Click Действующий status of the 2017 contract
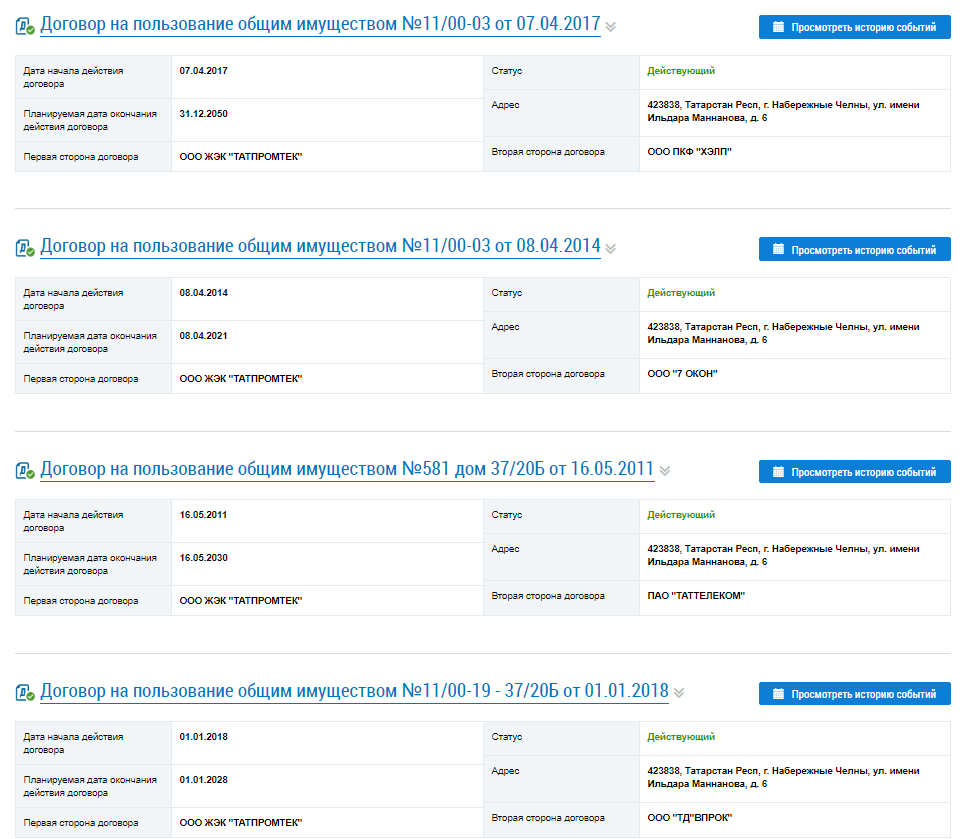This screenshot has height=839, width=965. [681, 71]
